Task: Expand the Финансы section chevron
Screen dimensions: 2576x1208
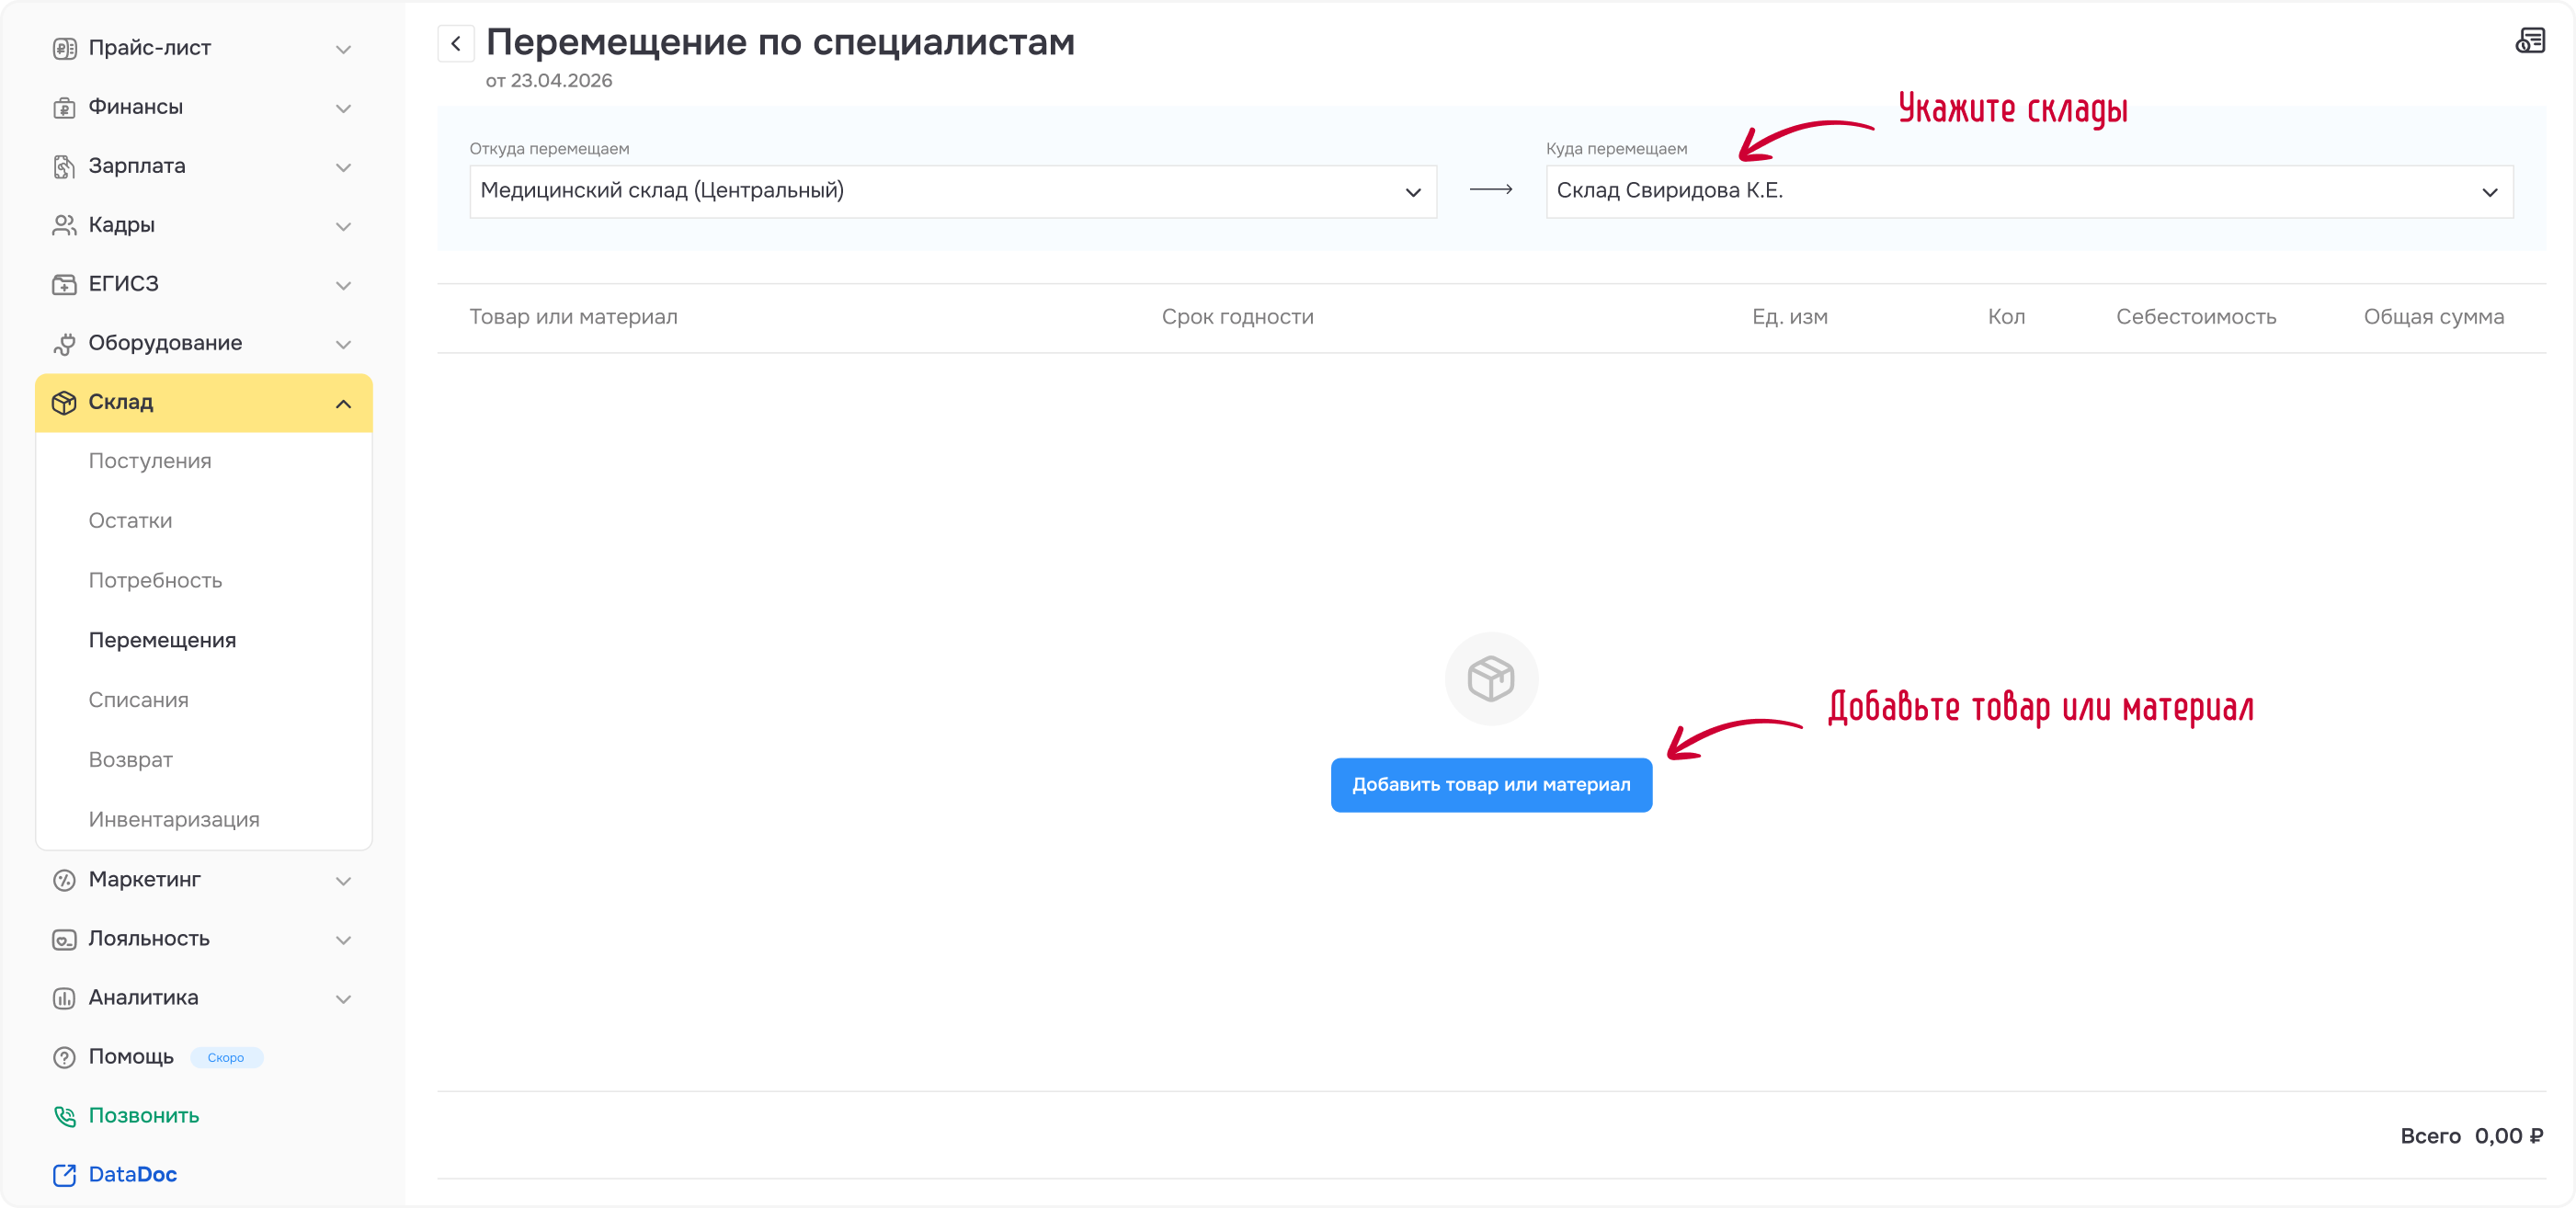Action: click(343, 108)
